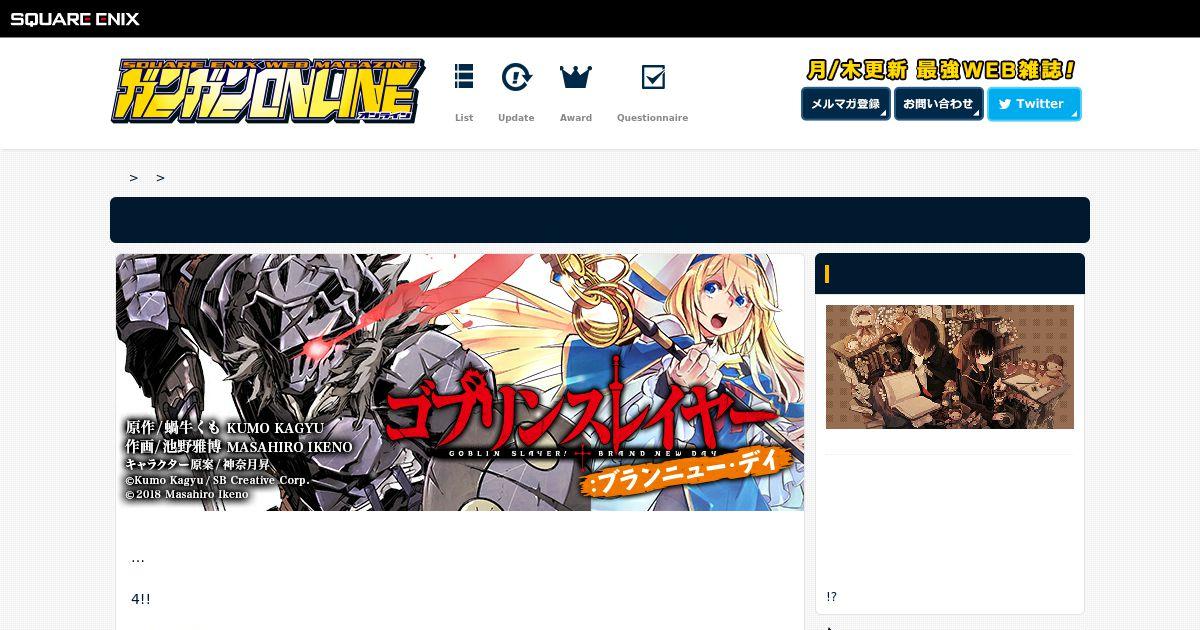Select the !? text in sidebar
This screenshot has width=1200, height=630.
[x=832, y=597]
